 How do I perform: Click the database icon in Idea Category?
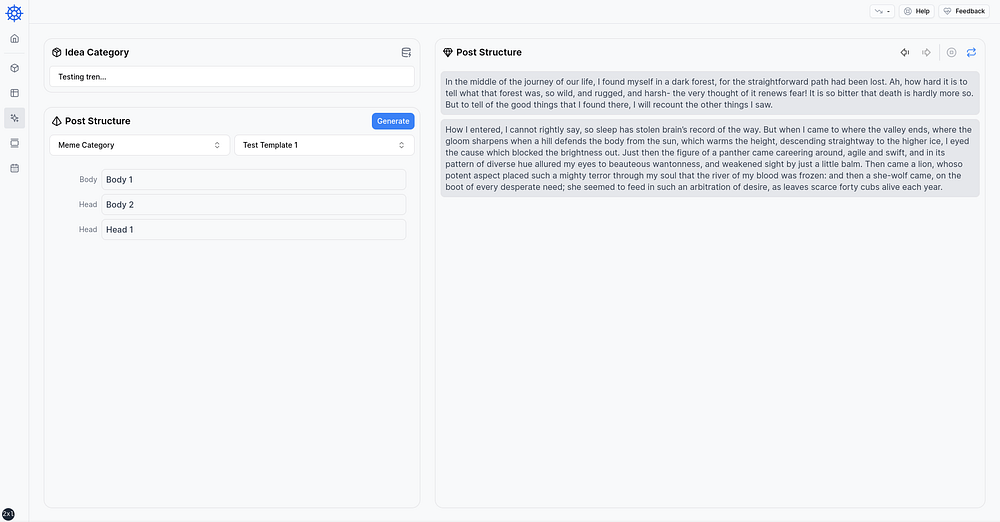tap(406, 52)
